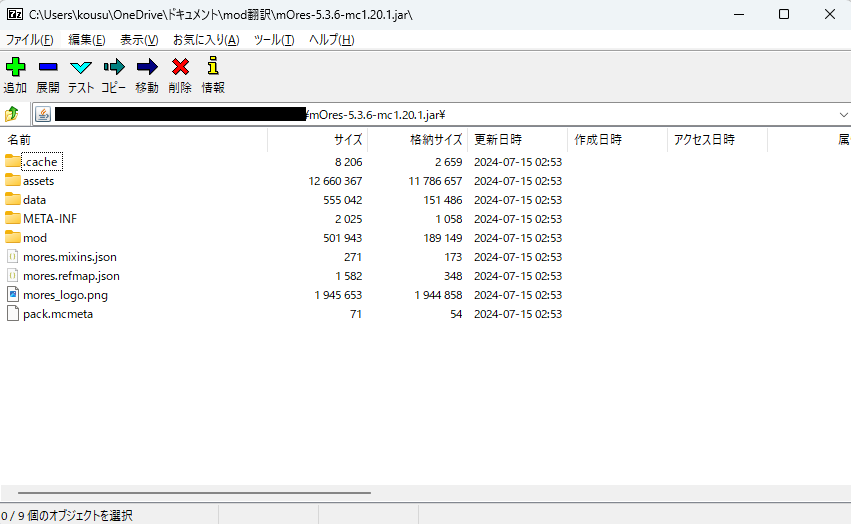Click the Move (移動) arrow icon
851x524 pixels.
pos(147,68)
